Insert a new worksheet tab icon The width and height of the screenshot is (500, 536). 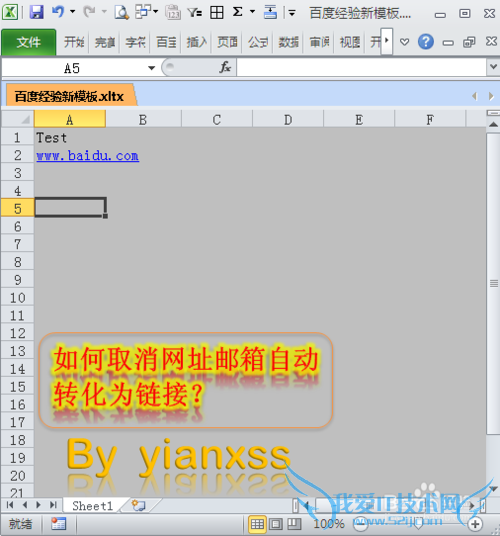click(x=139, y=505)
